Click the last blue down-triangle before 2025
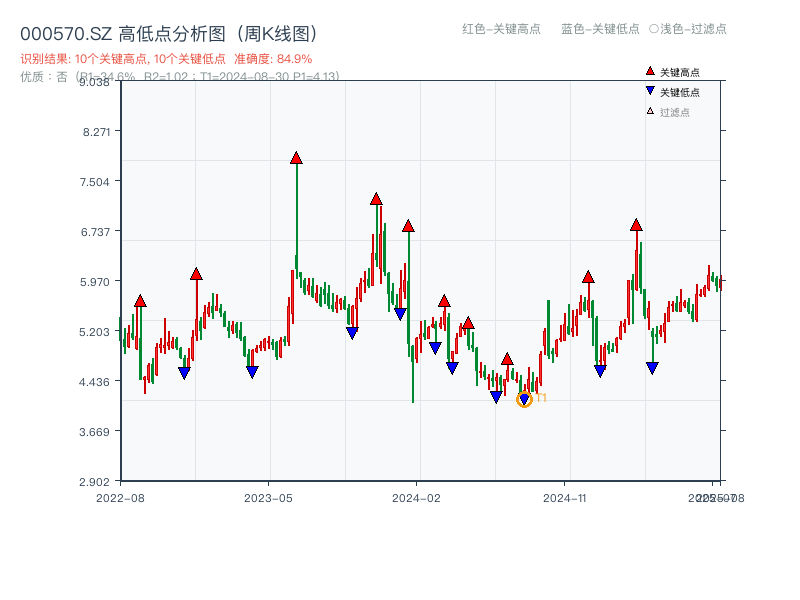This screenshot has width=800, height=600. [650, 366]
